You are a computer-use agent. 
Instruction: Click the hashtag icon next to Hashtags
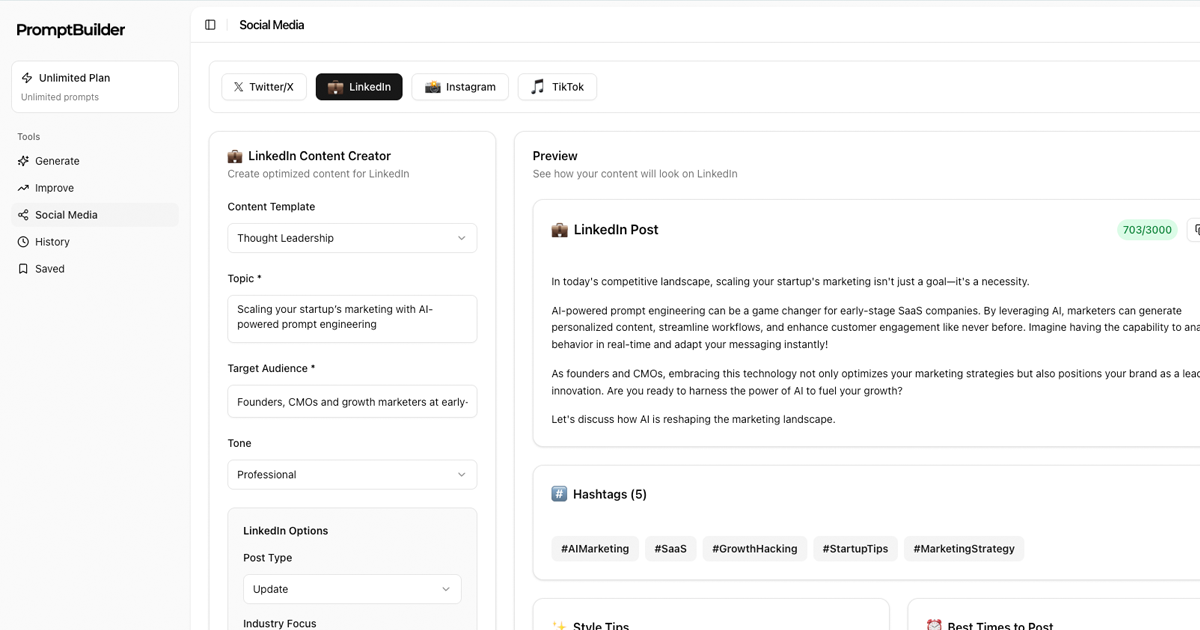pos(558,493)
